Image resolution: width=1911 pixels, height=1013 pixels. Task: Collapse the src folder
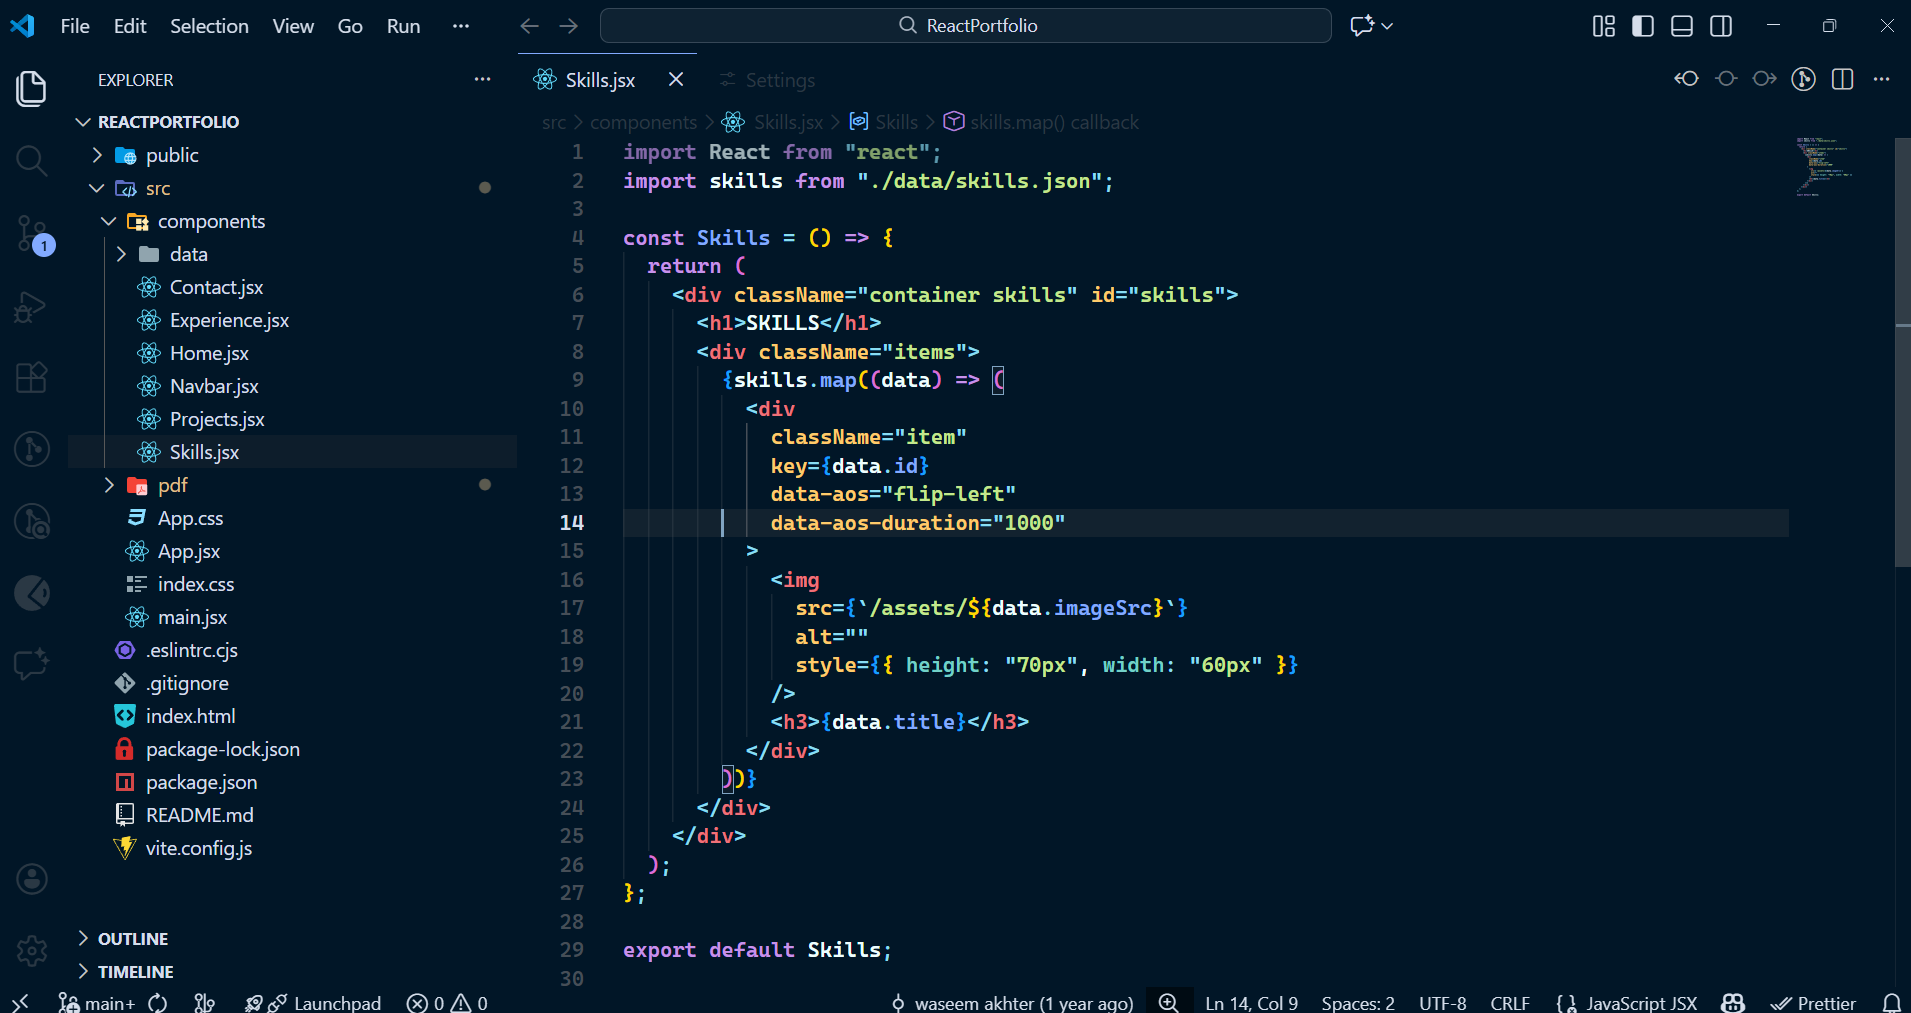click(x=96, y=188)
